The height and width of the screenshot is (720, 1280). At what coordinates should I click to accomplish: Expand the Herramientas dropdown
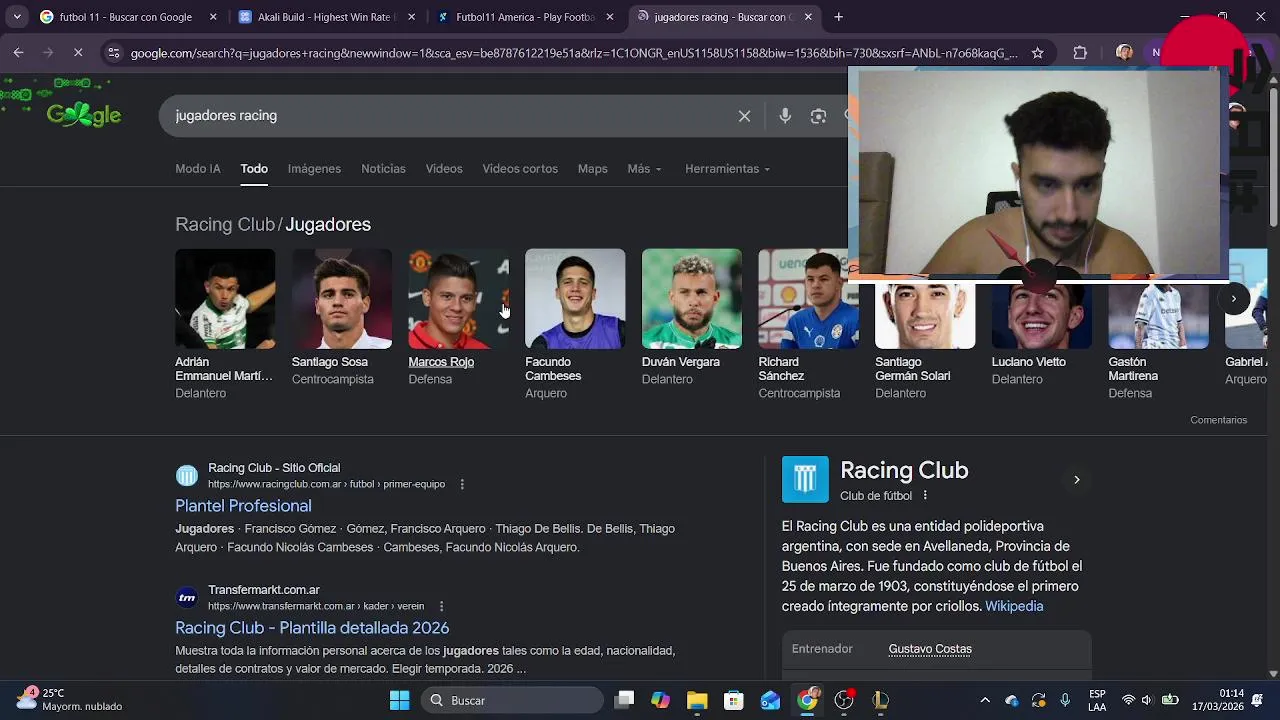[x=727, y=169]
